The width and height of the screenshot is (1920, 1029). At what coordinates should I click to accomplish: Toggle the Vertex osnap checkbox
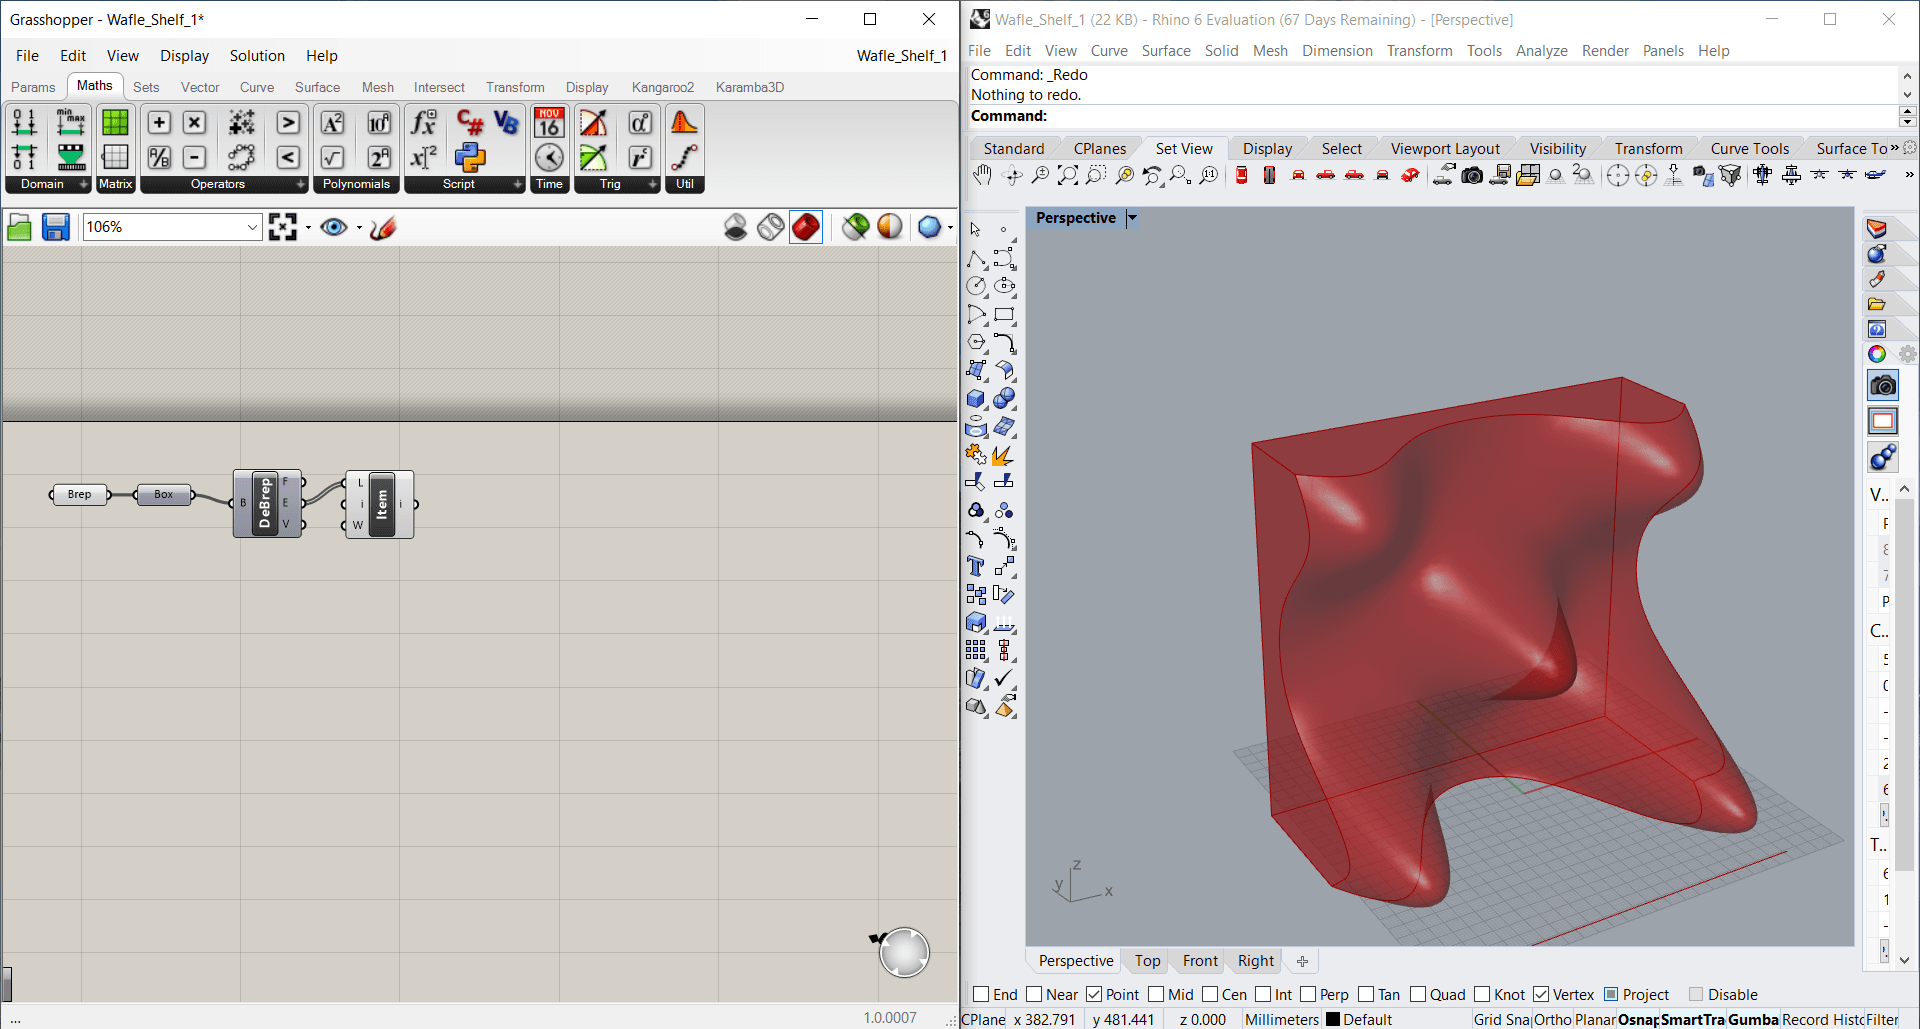[1541, 994]
